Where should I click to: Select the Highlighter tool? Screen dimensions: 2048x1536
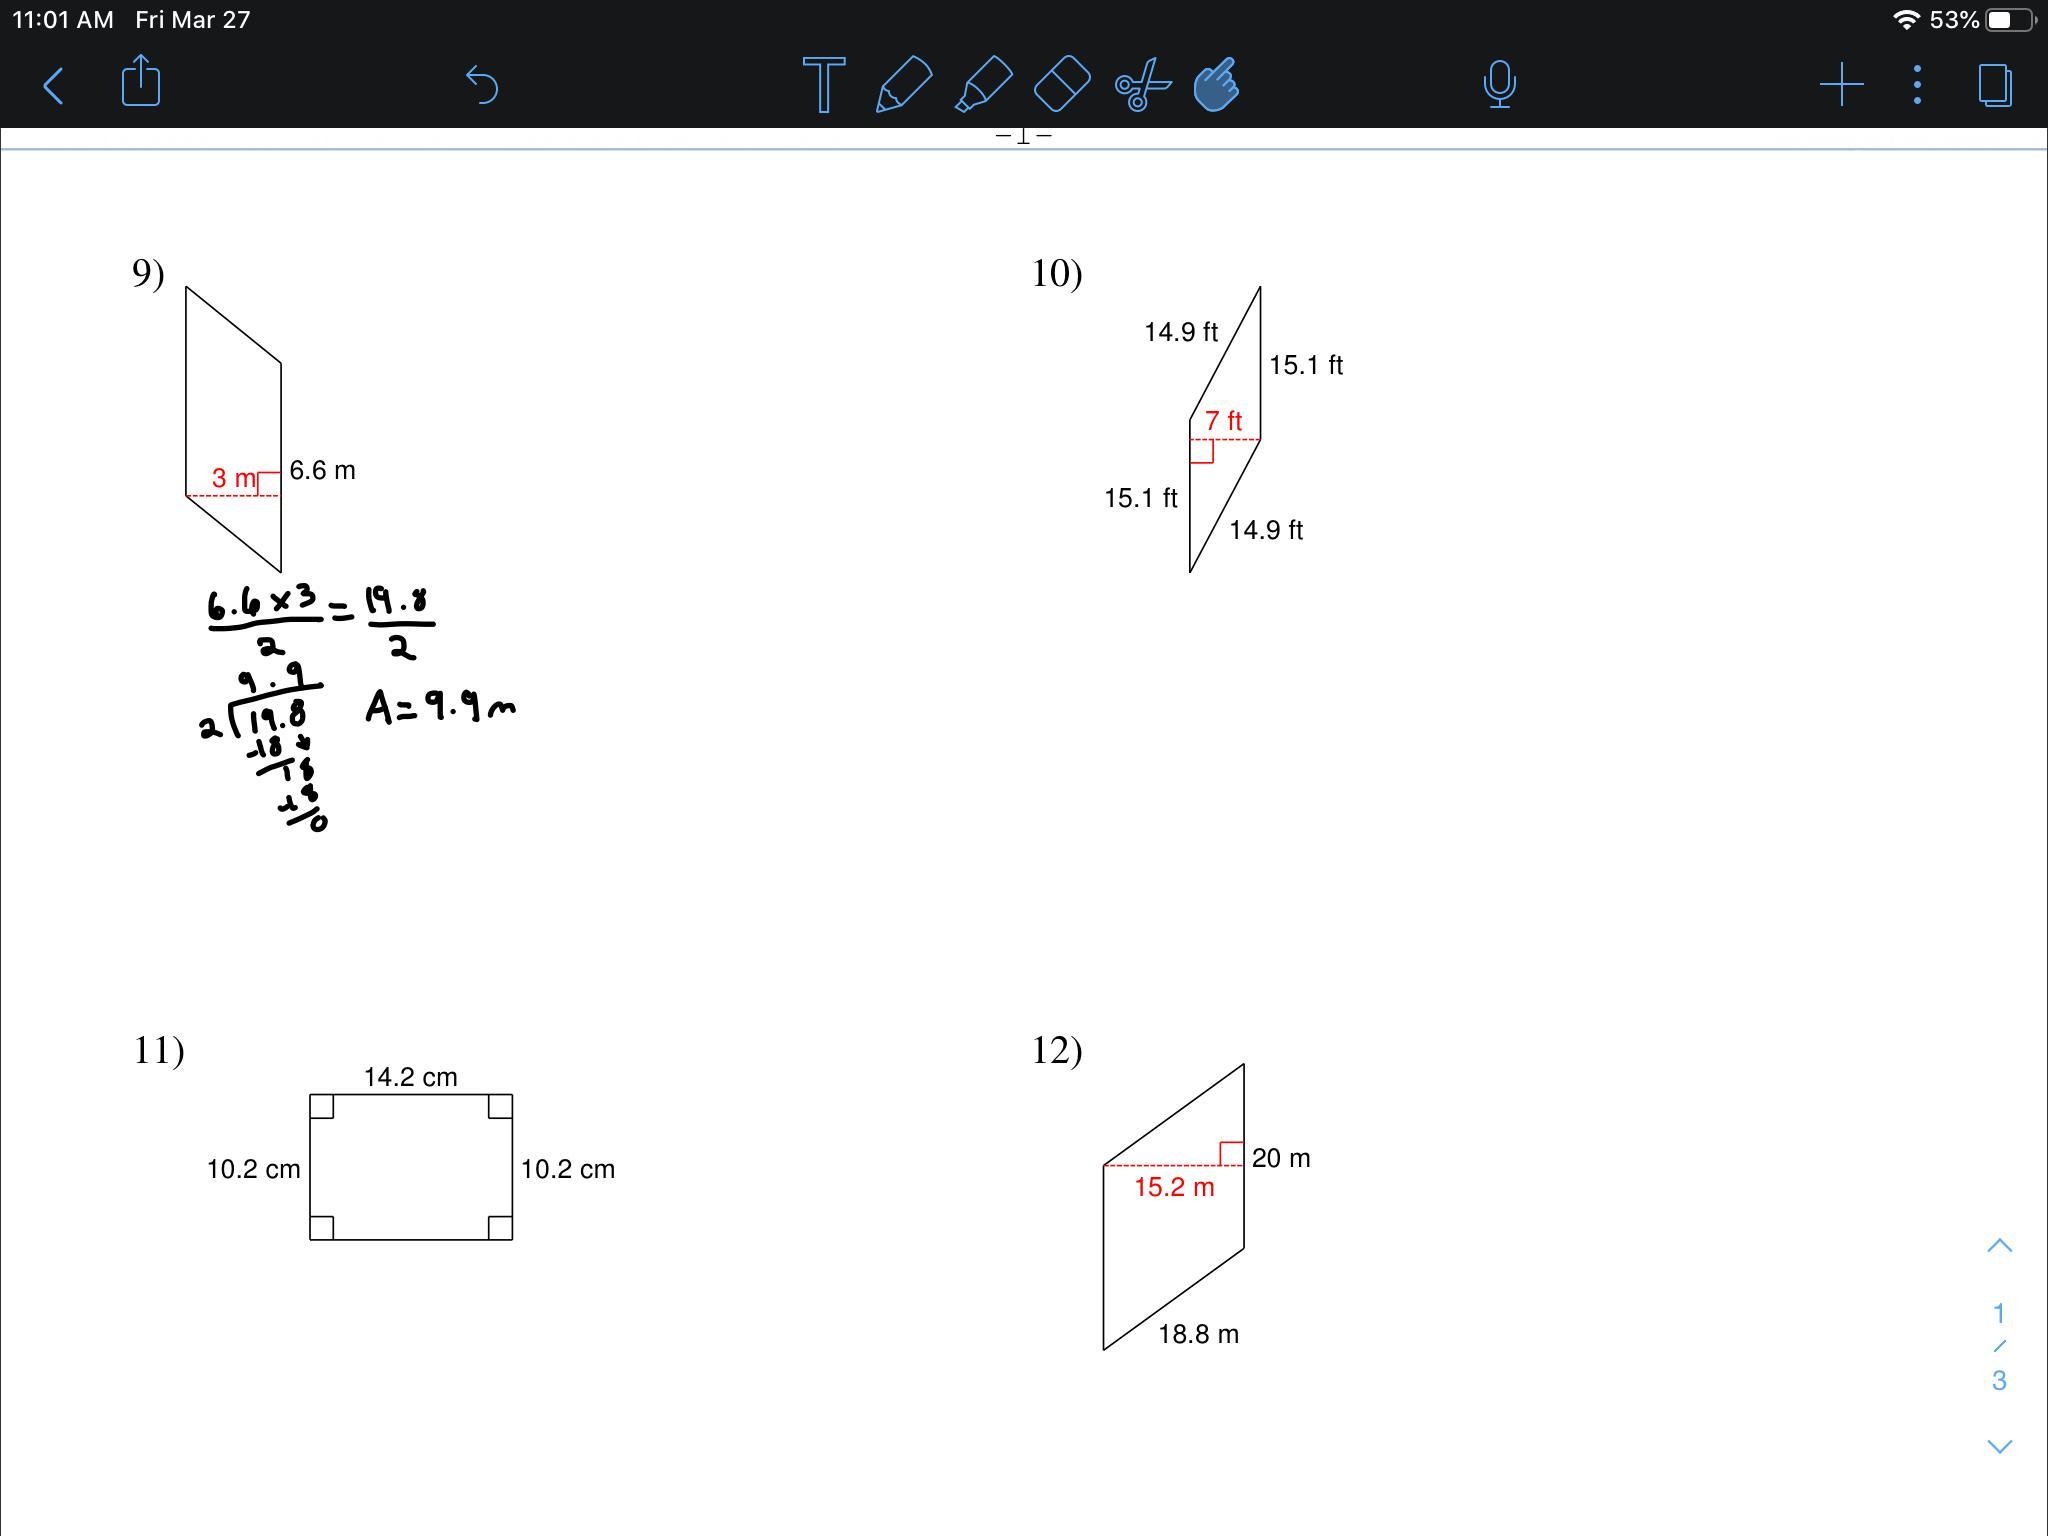(984, 84)
